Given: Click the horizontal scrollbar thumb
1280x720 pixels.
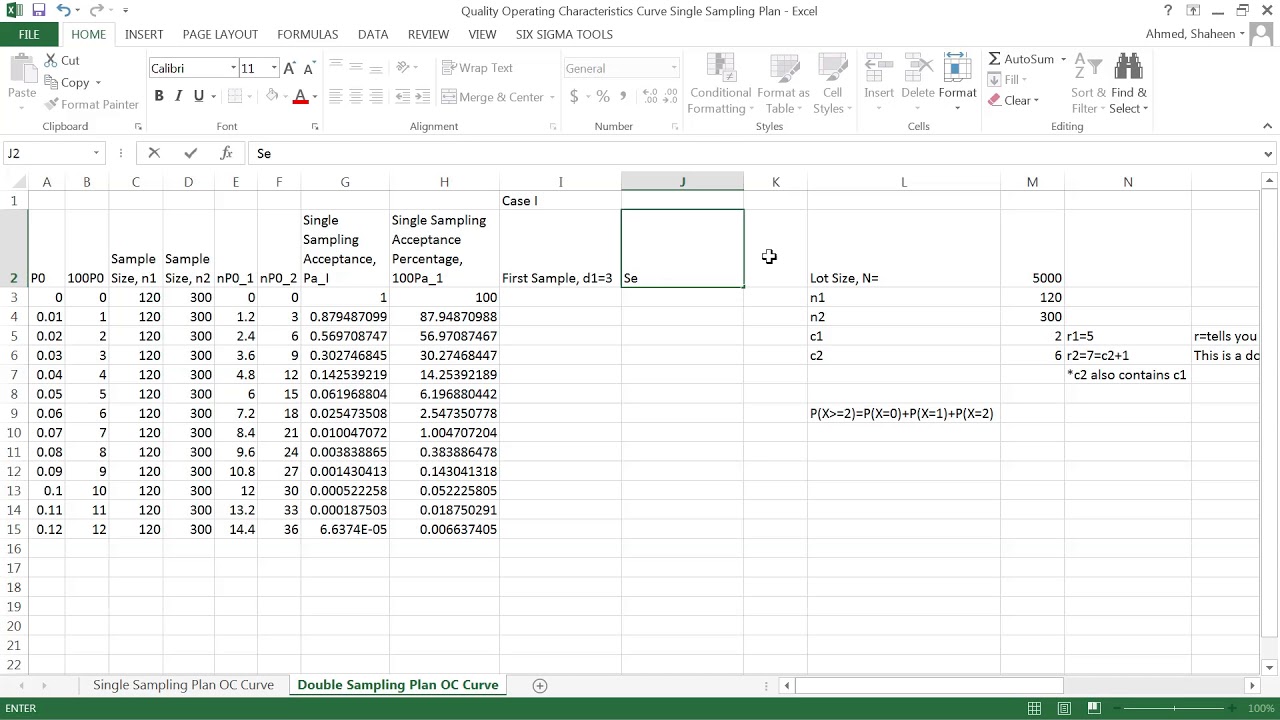Looking at the screenshot, I should pyautogui.click(x=928, y=685).
